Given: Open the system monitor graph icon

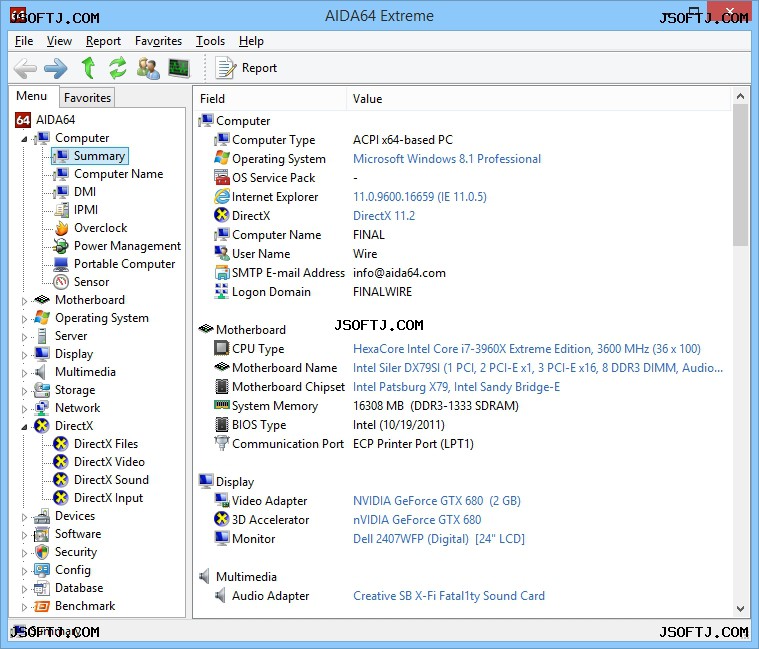Looking at the screenshot, I should click(179, 68).
